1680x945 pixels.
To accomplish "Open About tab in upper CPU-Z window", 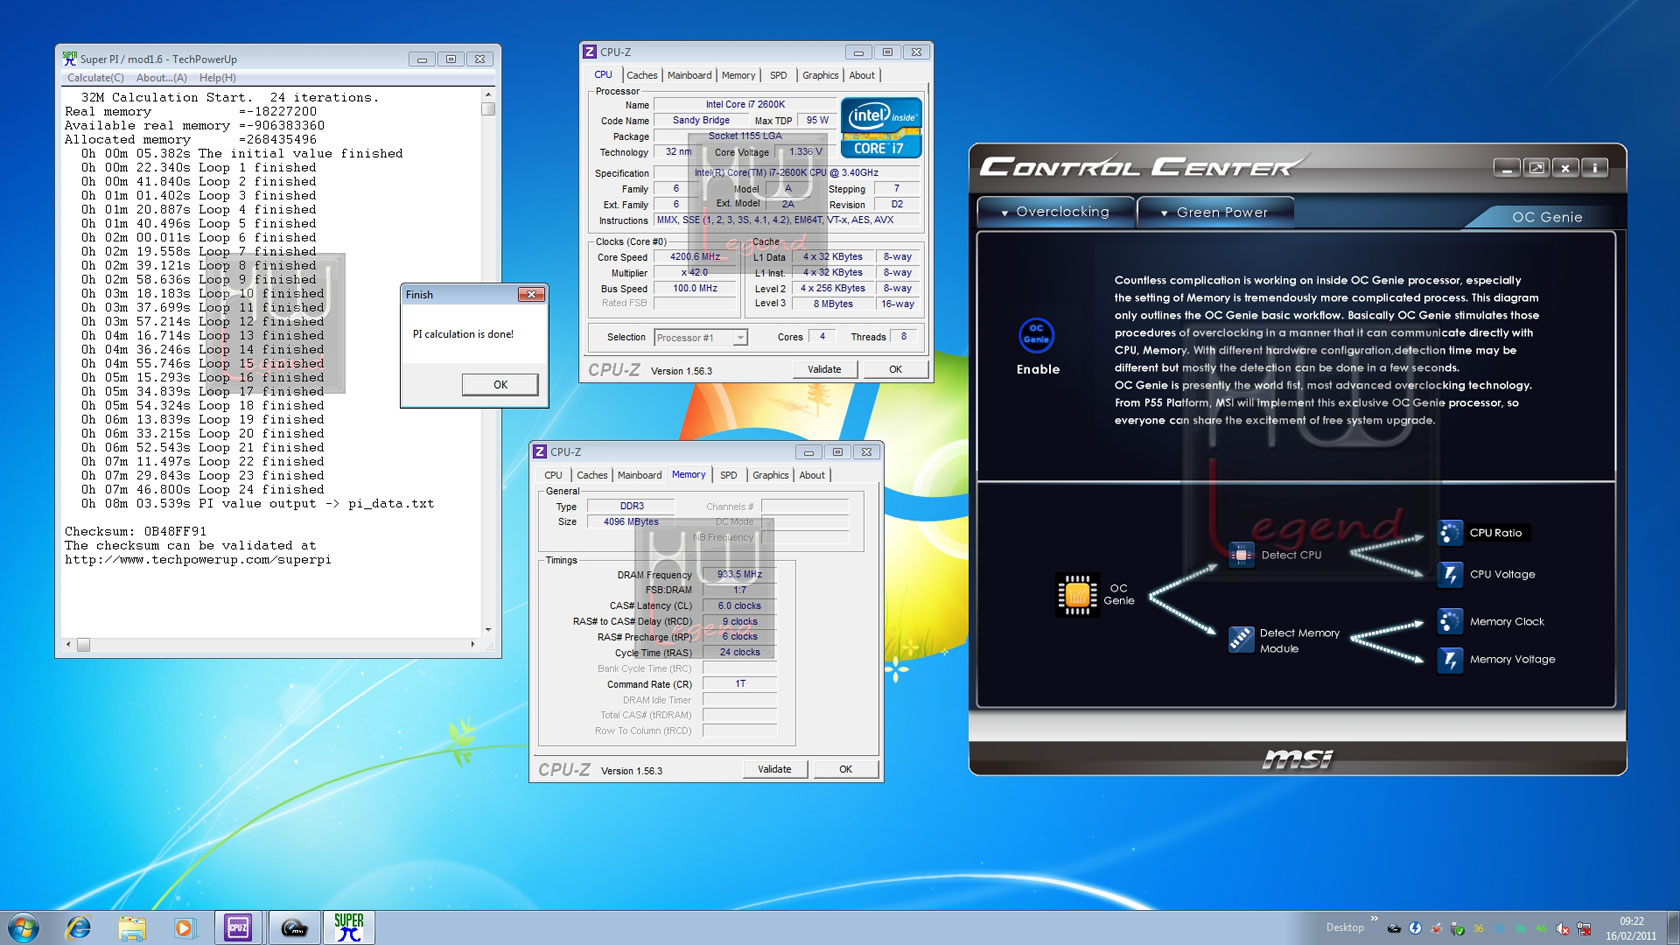I will [862, 75].
